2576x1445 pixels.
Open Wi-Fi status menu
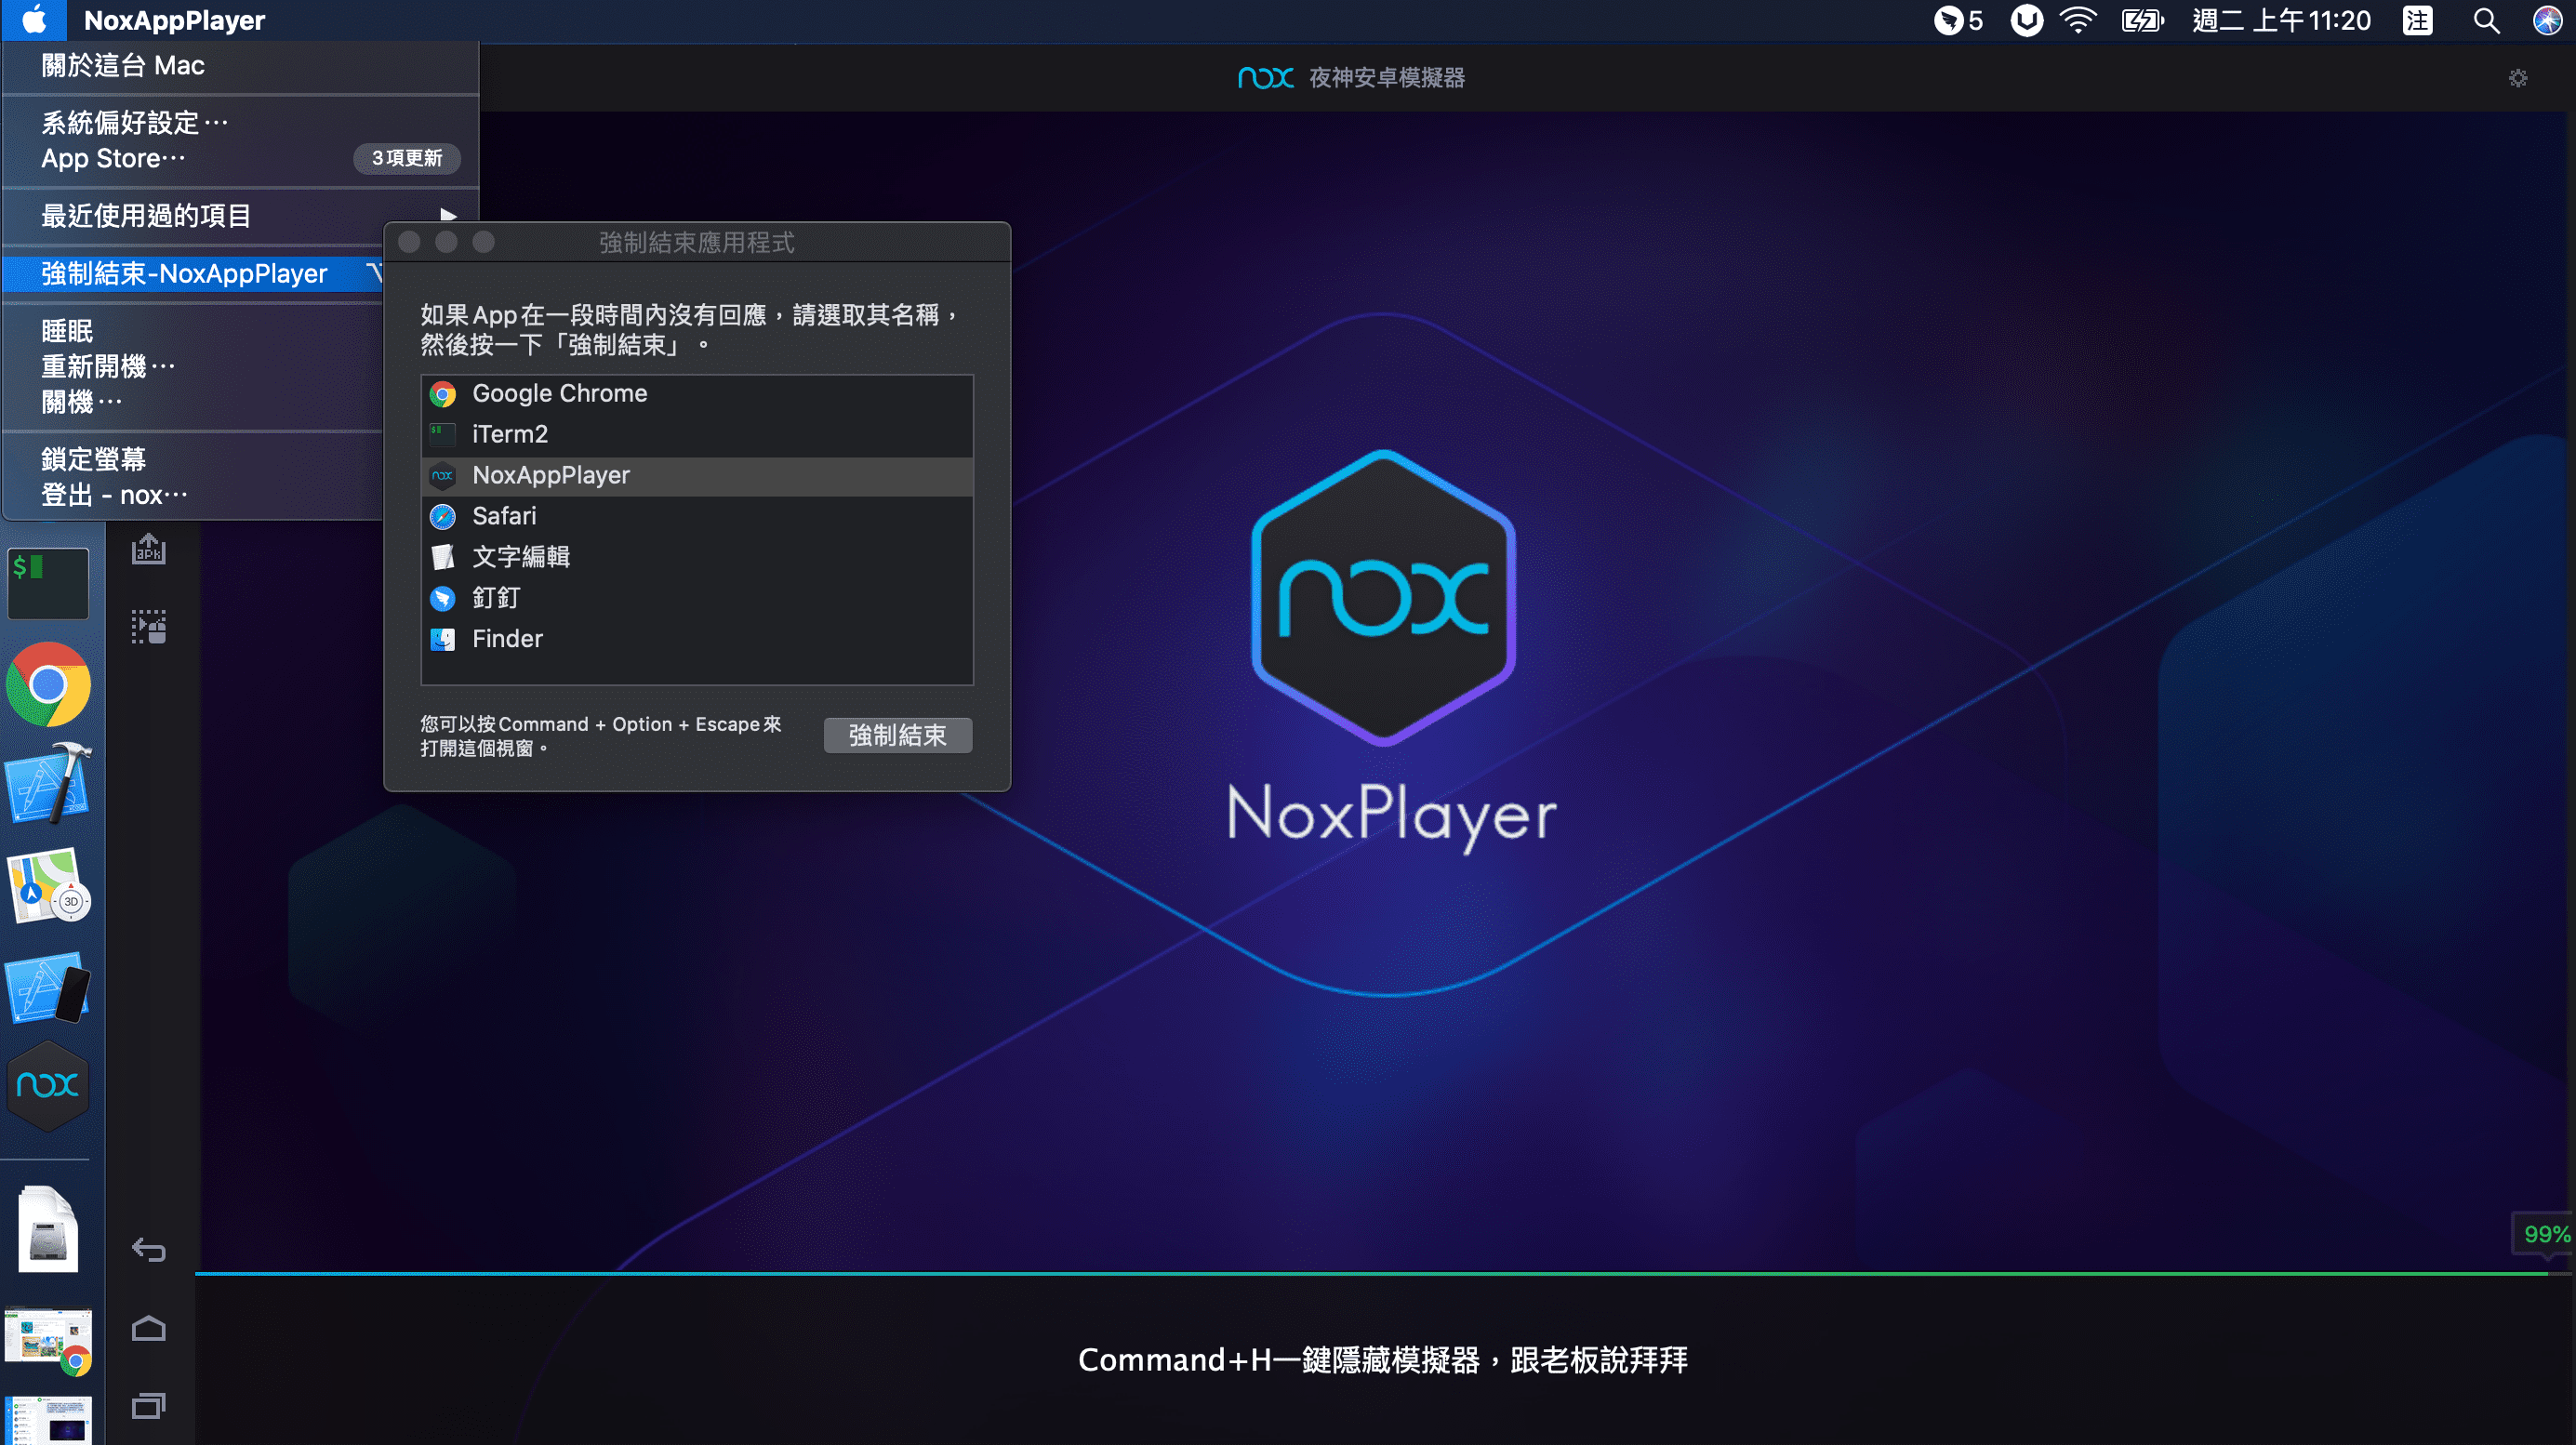point(2078,20)
